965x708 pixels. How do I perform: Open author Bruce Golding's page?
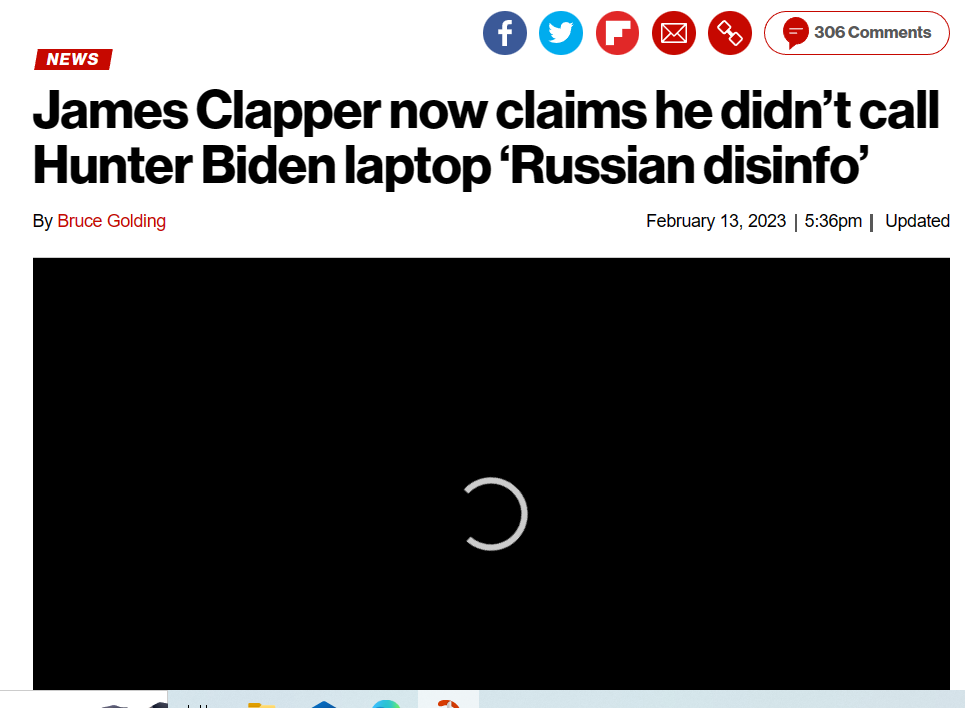[x=111, y=221]
